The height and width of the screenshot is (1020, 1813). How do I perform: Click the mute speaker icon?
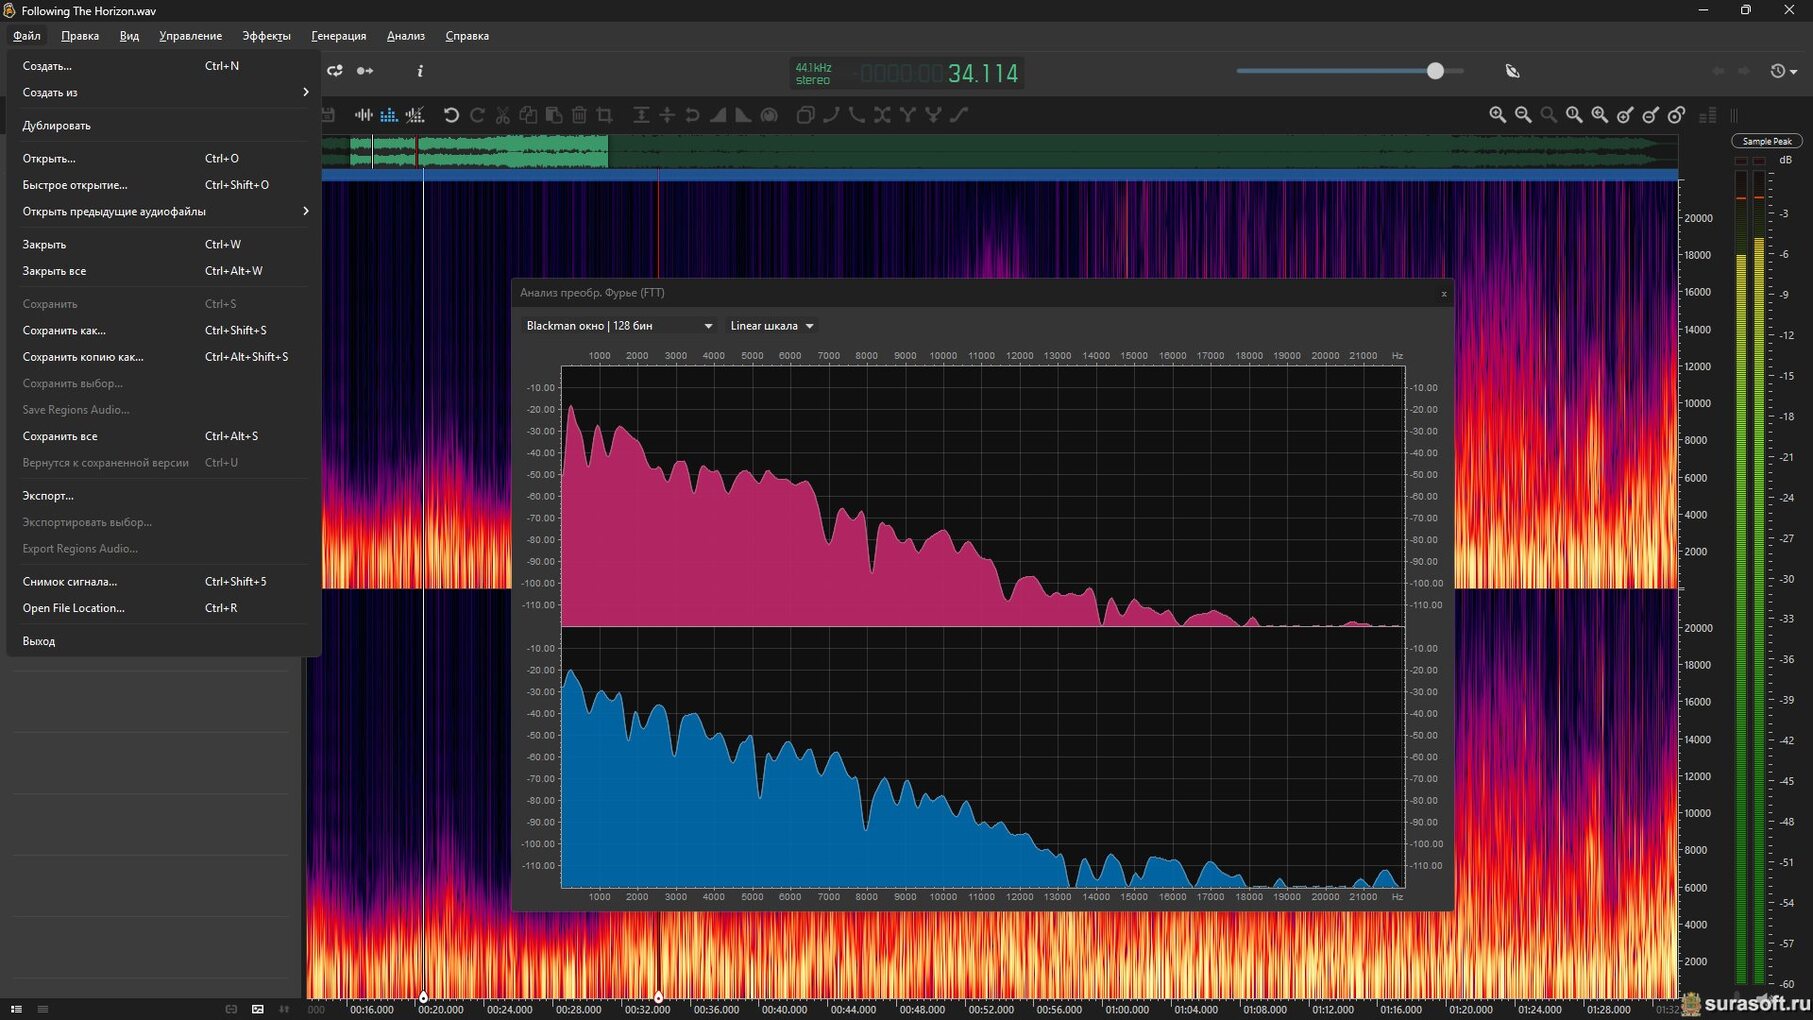pyautogui.click(x=1512, y=71)
